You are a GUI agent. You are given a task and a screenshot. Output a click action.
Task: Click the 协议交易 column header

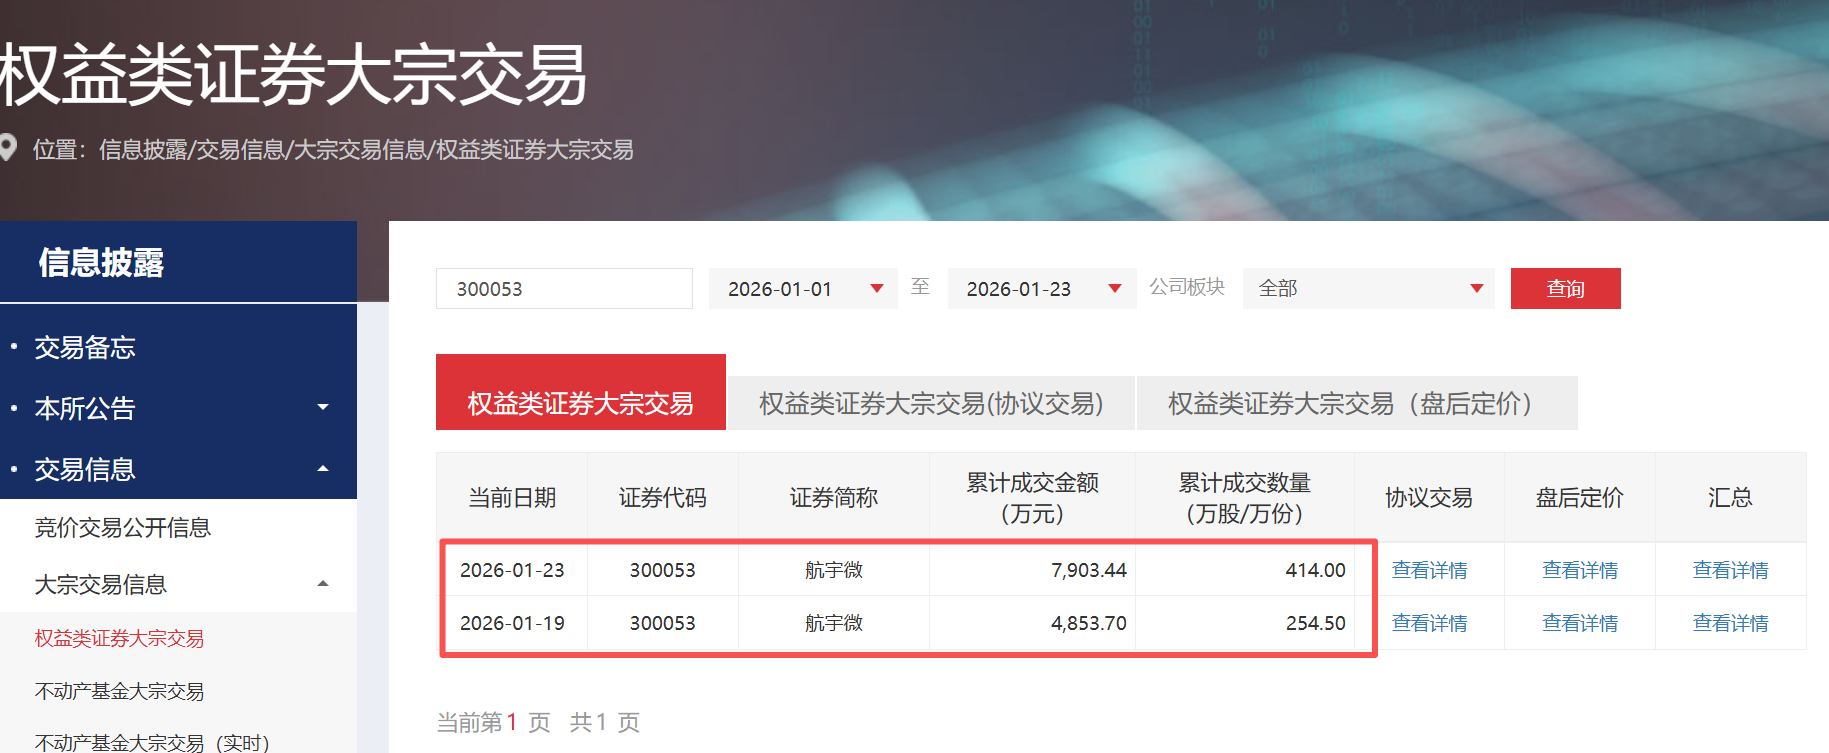click(x=1429, y=497)
